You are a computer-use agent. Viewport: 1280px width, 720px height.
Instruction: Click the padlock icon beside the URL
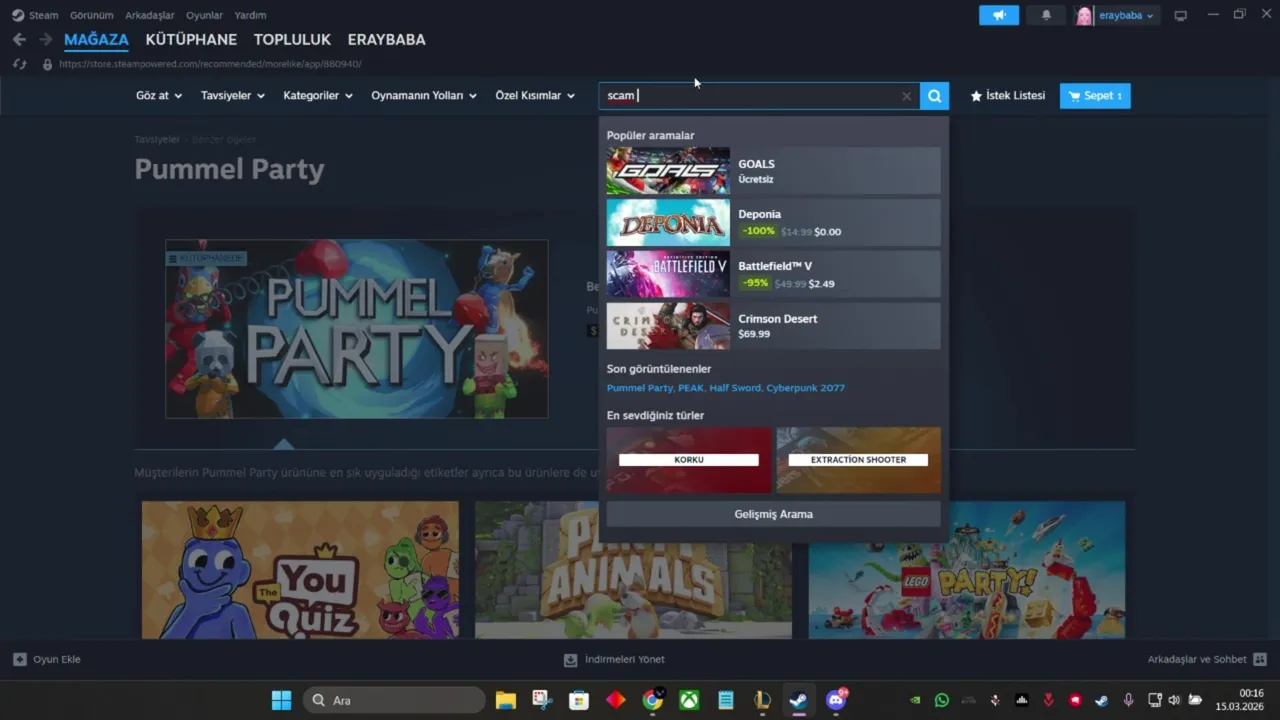tap(47, 64)
